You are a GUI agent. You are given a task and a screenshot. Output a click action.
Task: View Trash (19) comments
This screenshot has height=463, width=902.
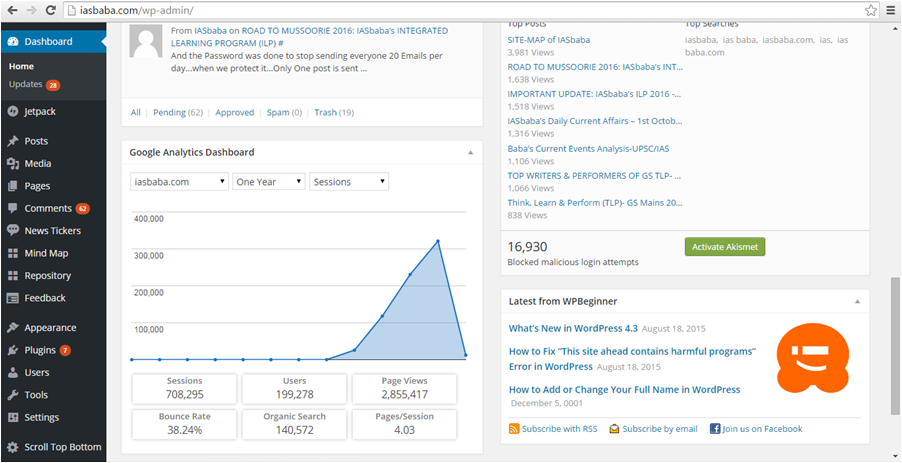click(x=334, y=113)
